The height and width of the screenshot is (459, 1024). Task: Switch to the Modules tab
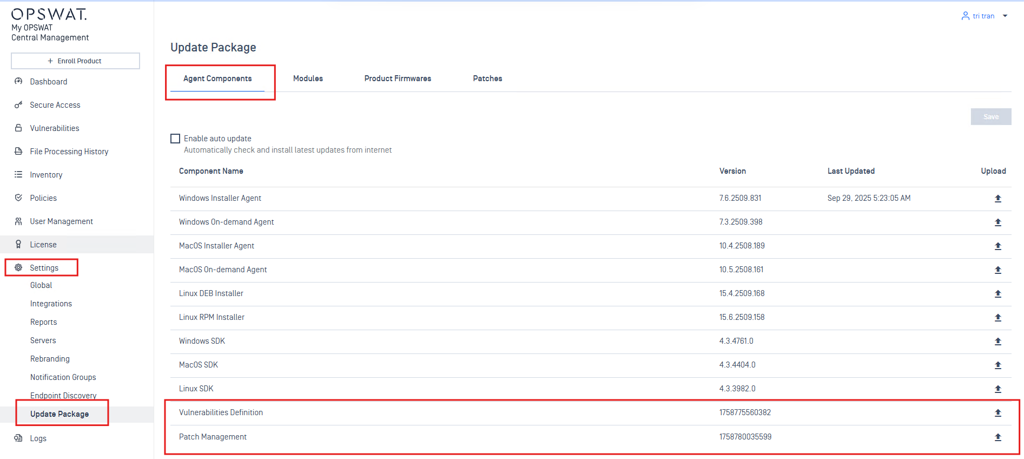(308, 78)
